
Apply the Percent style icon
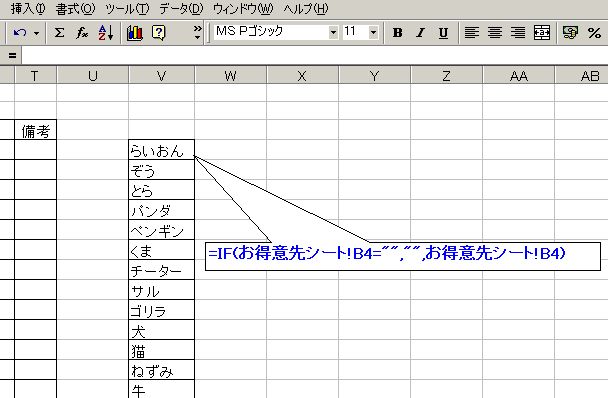[x=594, y=33]
